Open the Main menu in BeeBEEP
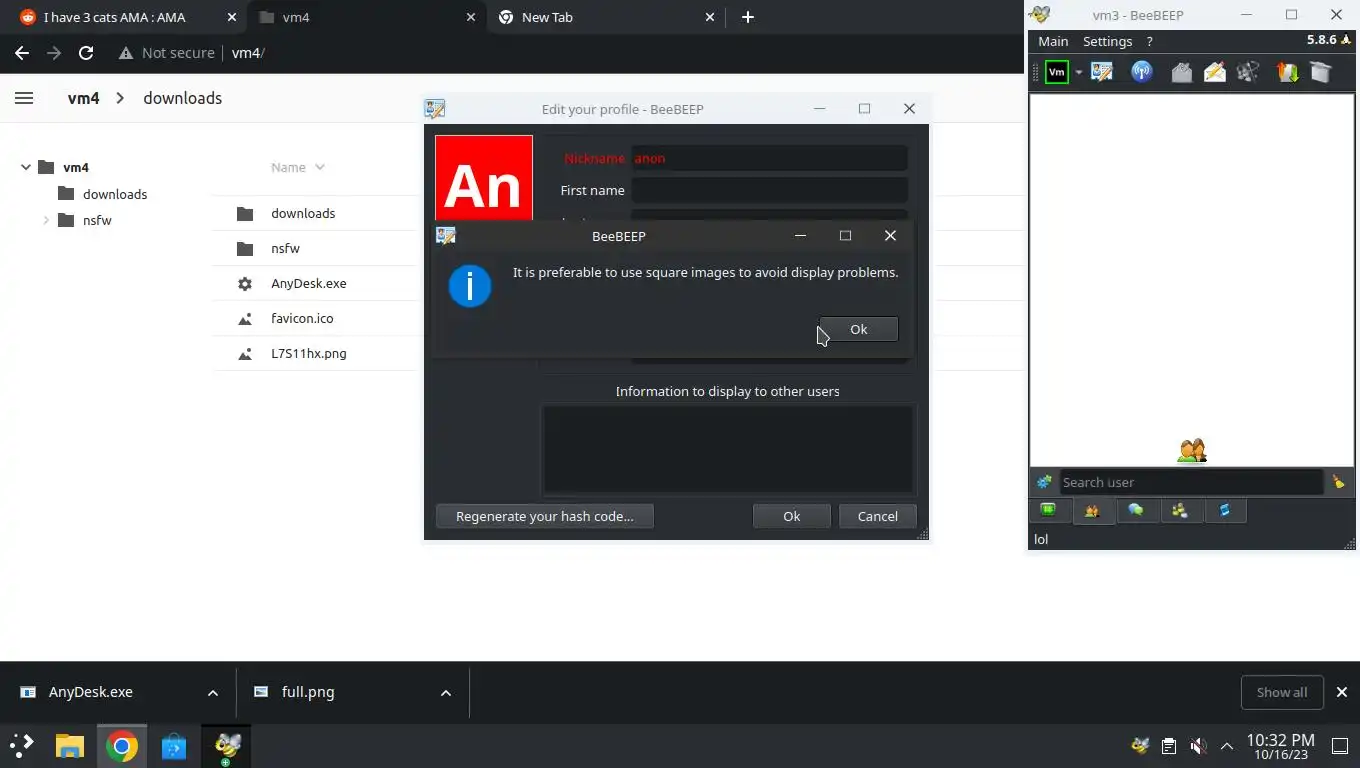Viewport: 1360px width, 768px height. click(1053, 41)
